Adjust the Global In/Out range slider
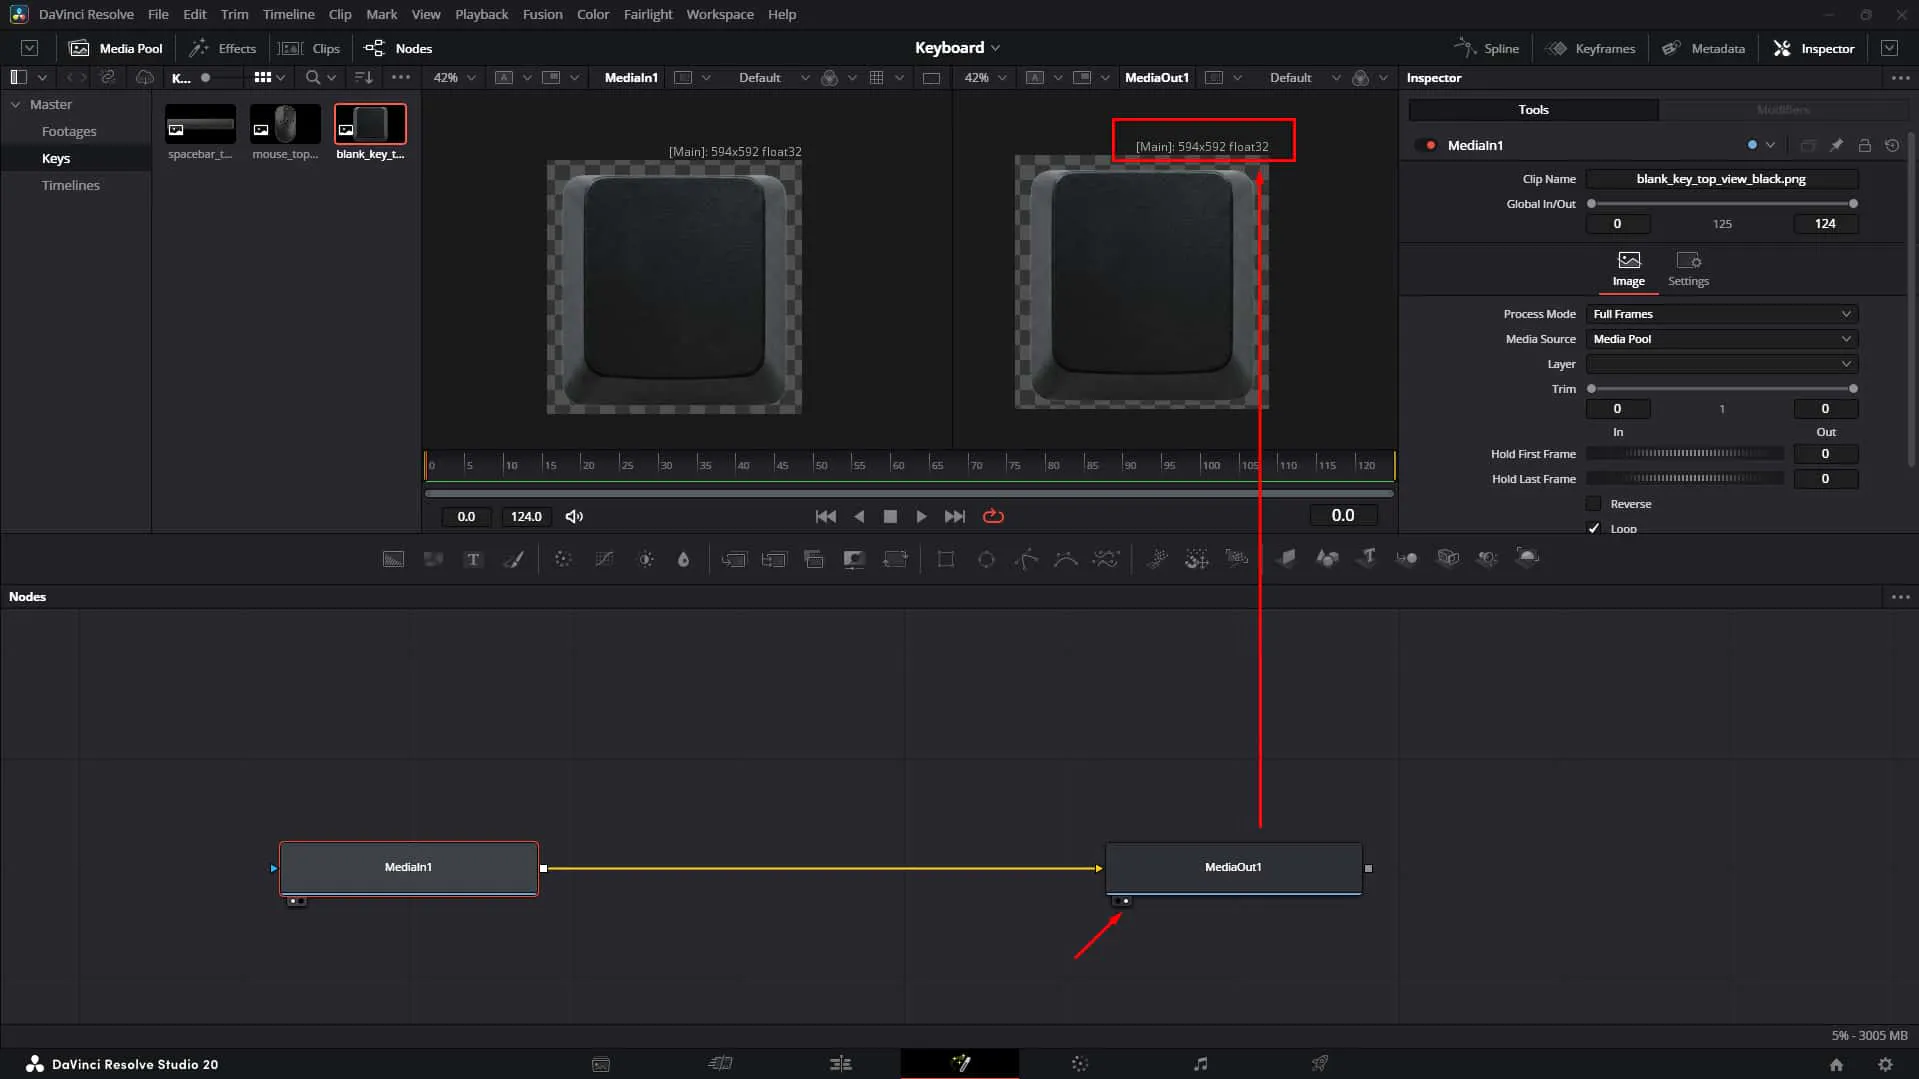Viewport: 1919px width, 1079px height. (1722, 204)
